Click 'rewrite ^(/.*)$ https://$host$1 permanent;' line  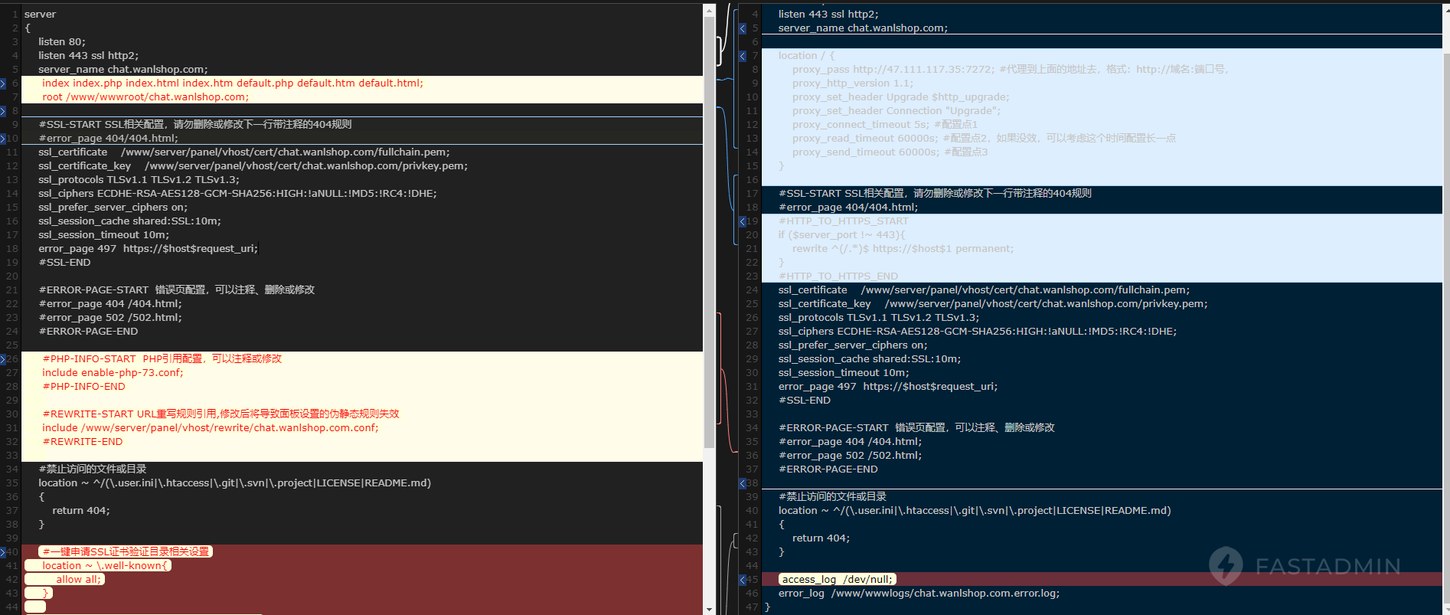903,248
